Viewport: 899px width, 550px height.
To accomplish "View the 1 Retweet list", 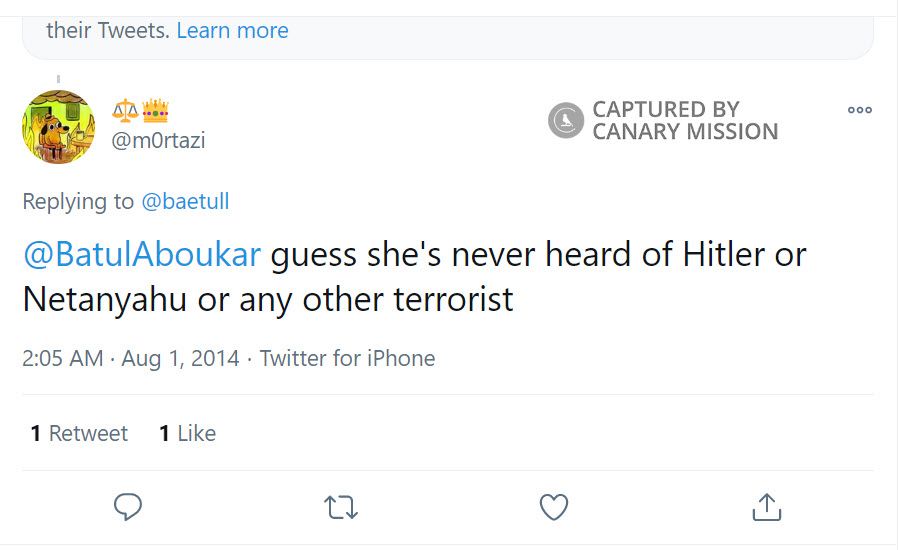I will click(79, 433).
